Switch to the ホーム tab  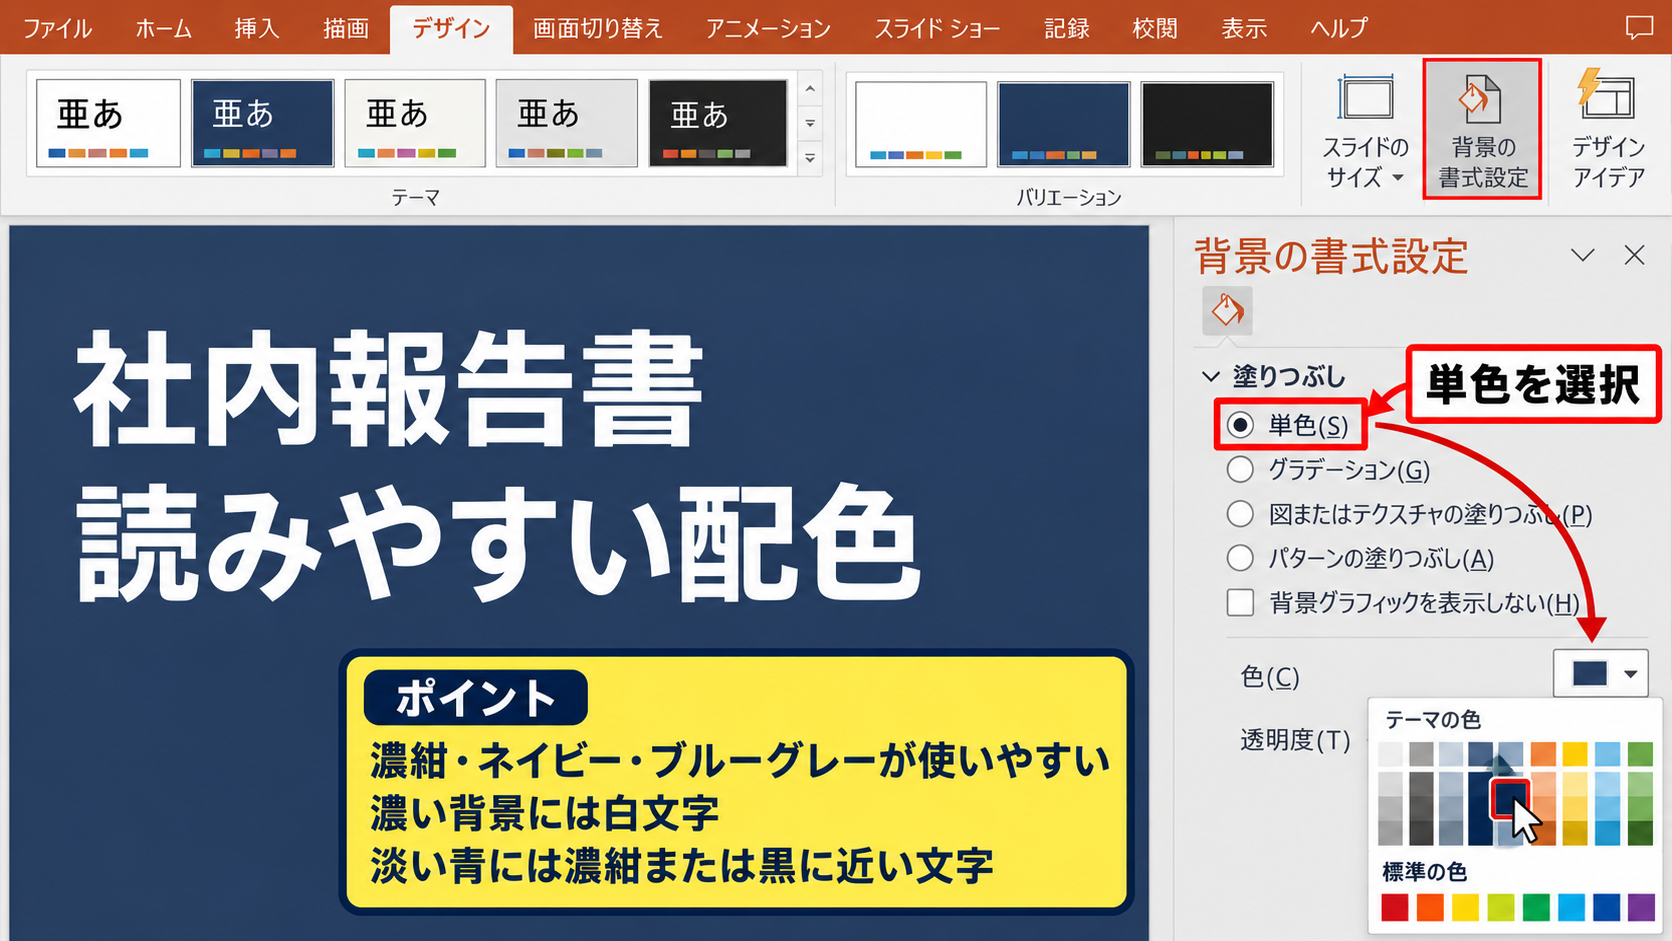point(164,28)
